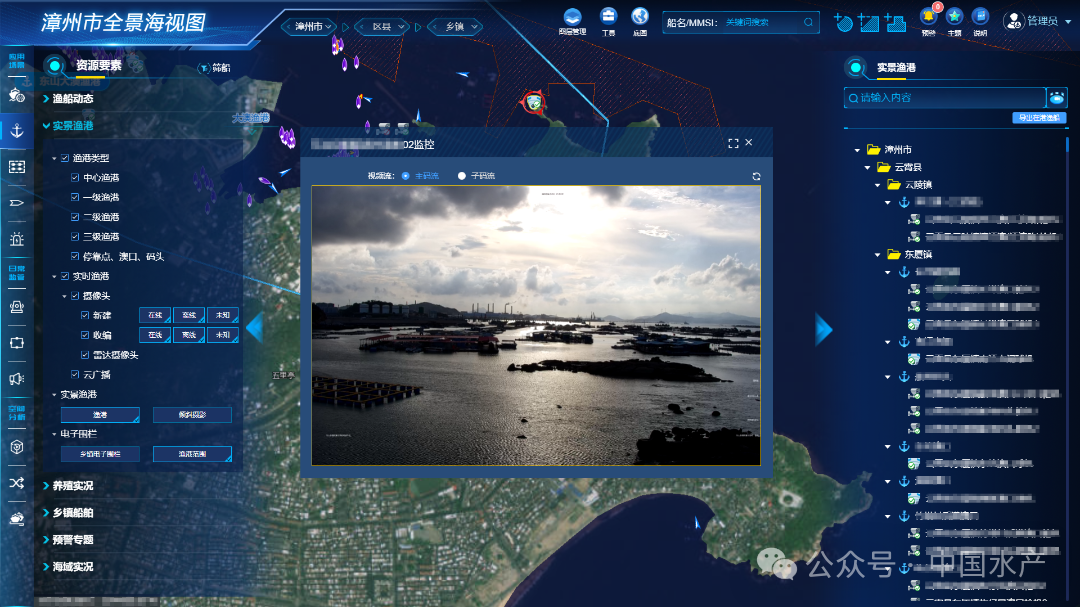Click the 底图 globe basemap icon

coord(640,18)
